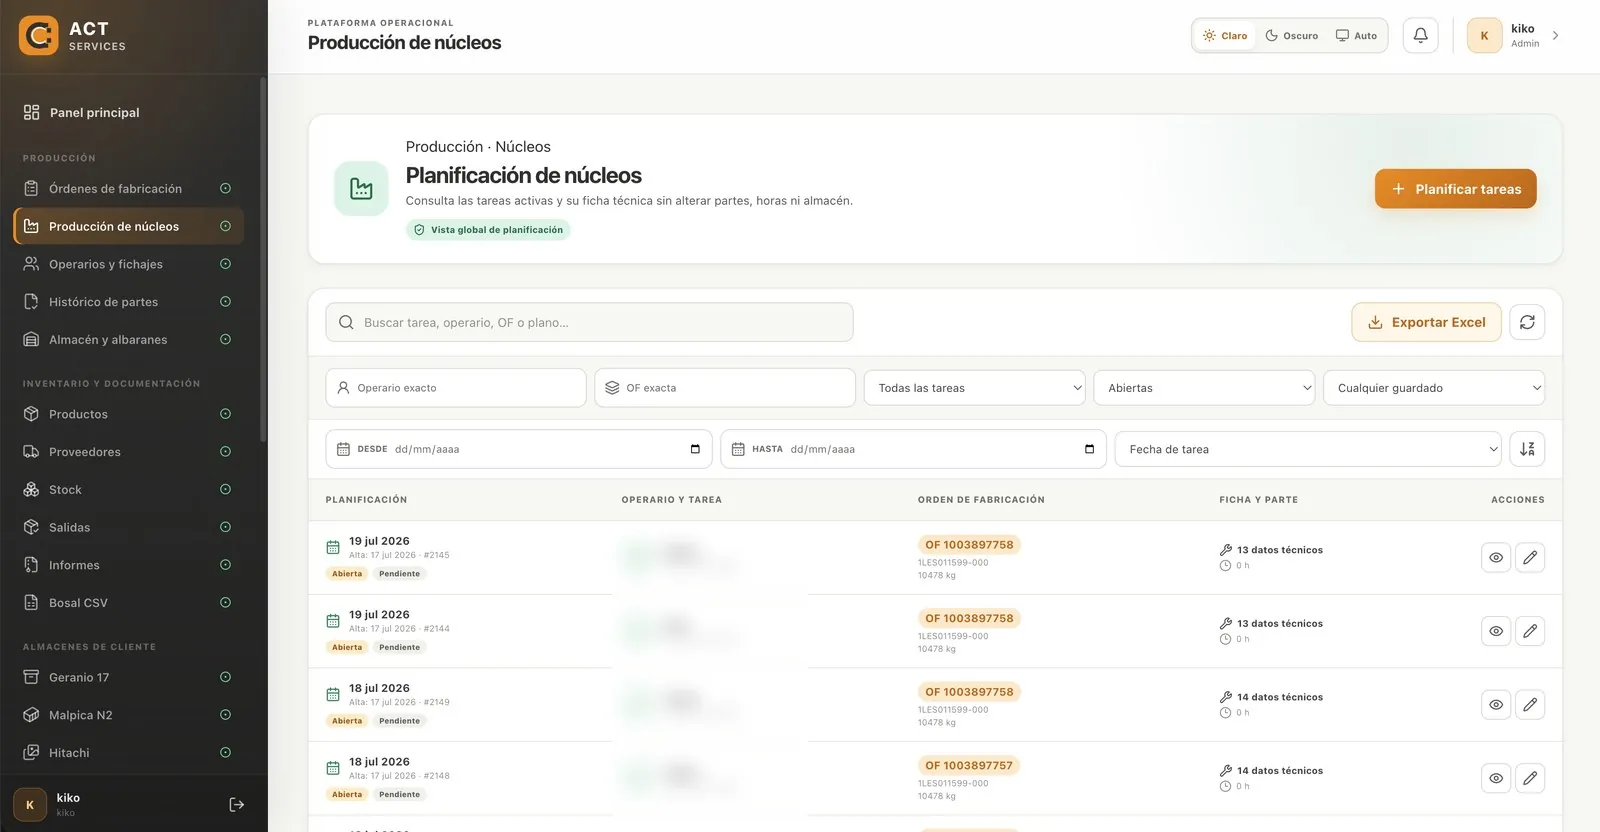
Task: Go to Panel principal
Action: [x=128, y=113]
